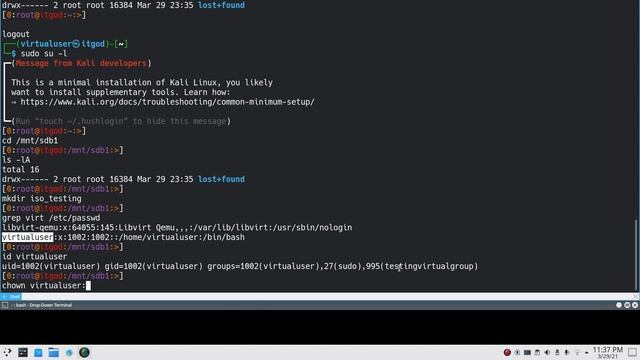Click the id virtualuser command text

pyautogui.click(x=34, y=257)
